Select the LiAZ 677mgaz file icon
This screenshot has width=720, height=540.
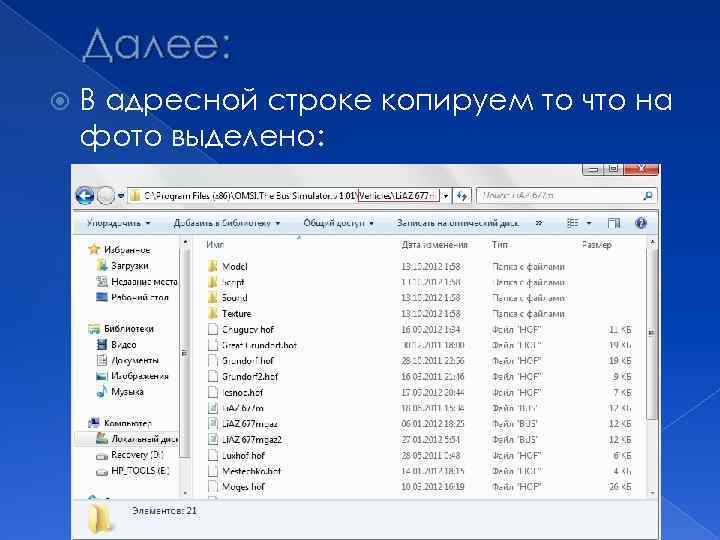213,423
